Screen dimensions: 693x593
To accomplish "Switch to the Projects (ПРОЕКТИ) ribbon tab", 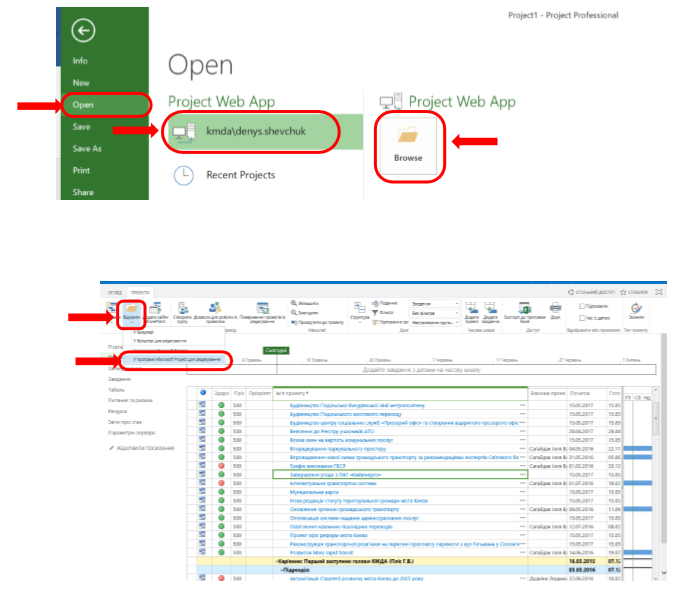I will click(140, 292).
